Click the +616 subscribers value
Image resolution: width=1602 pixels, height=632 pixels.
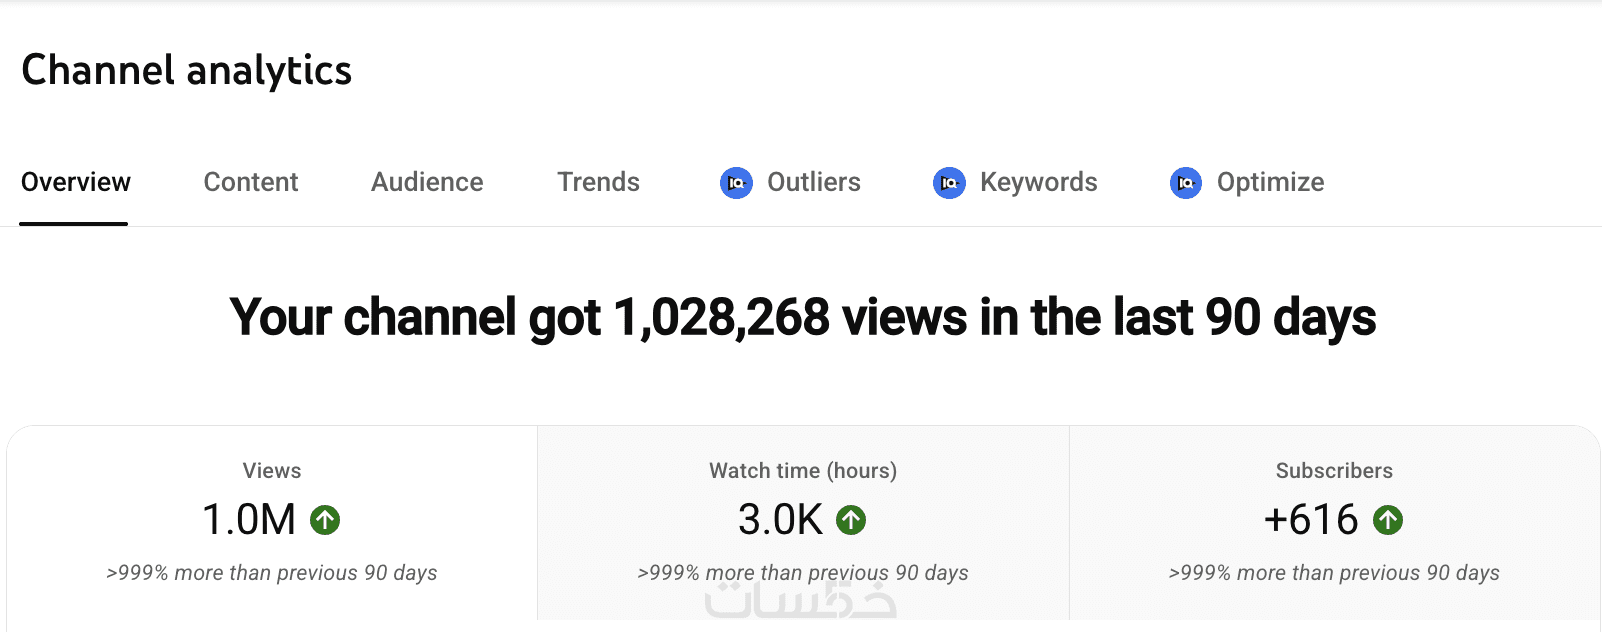(x=1311, y=520)
